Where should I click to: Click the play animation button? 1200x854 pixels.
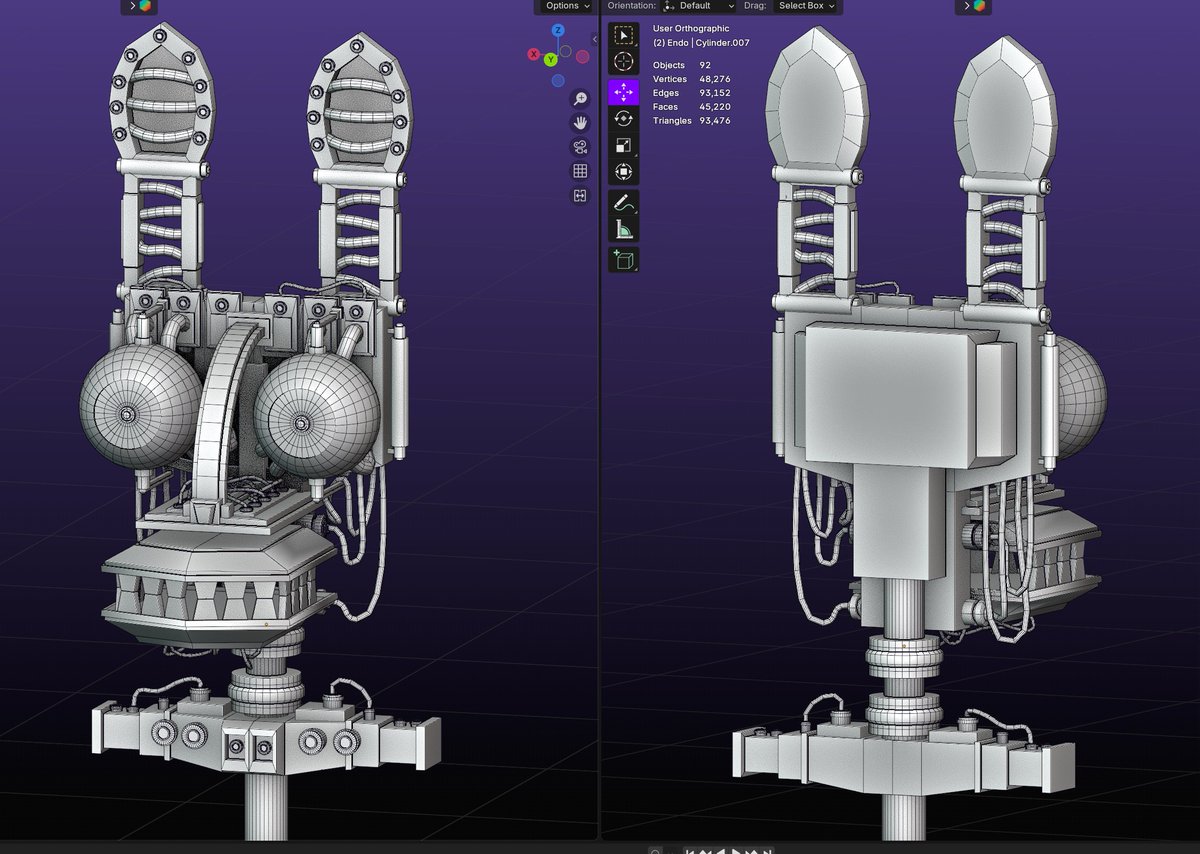(737, 851)
